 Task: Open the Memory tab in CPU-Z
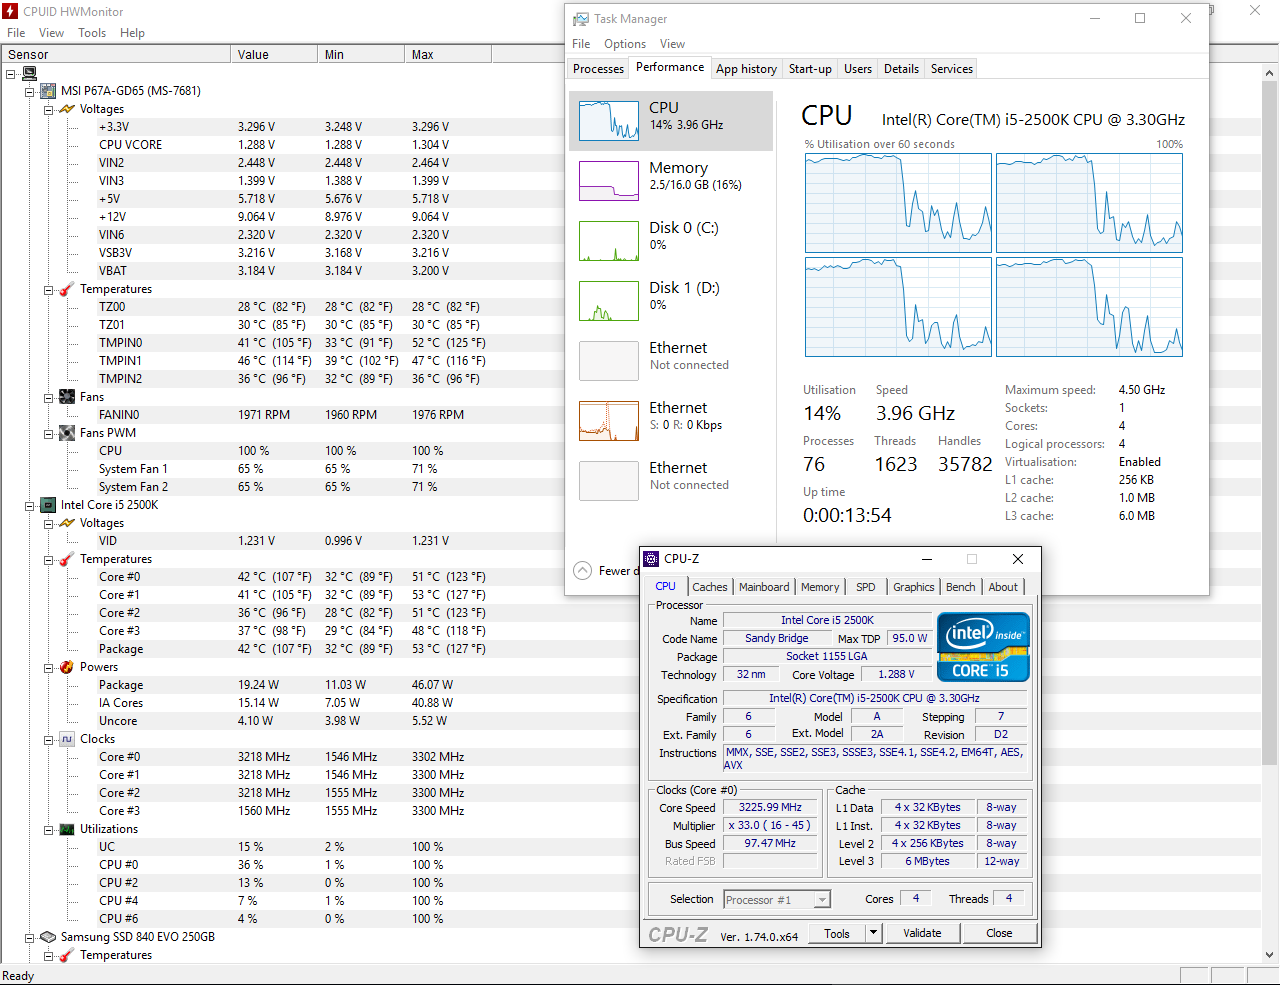coord(820,587)
